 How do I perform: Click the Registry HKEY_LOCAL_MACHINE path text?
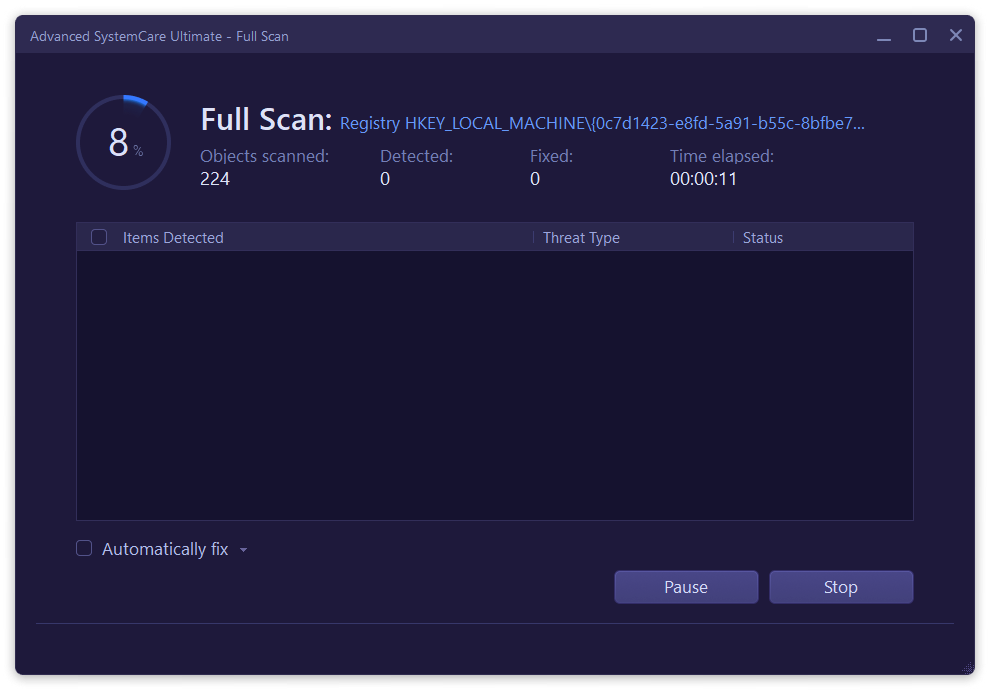[x=602, y=123]
